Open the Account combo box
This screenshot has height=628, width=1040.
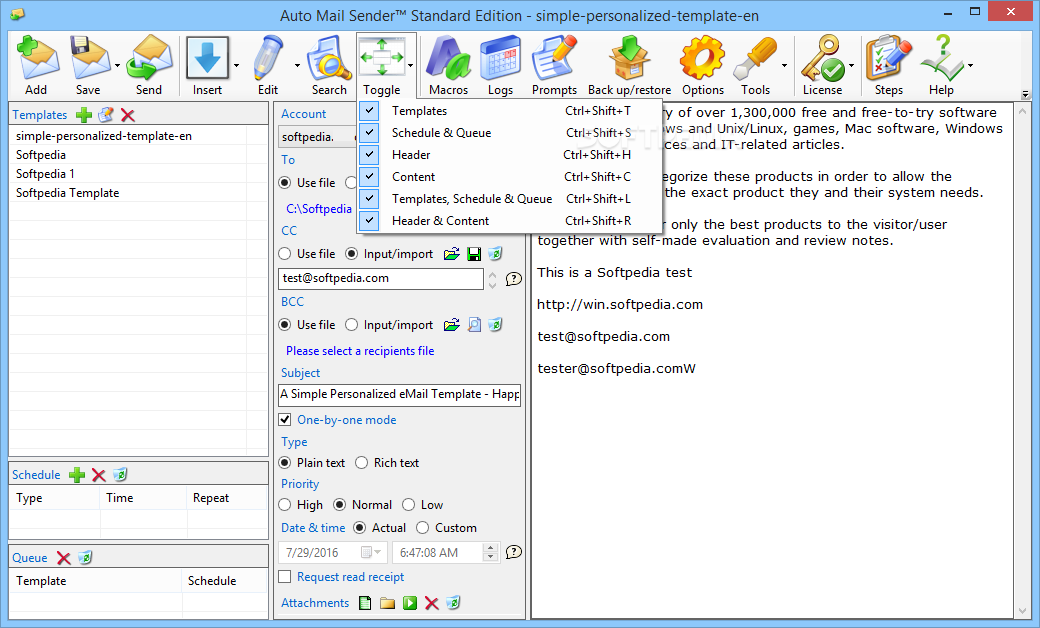tap(317, 137)
